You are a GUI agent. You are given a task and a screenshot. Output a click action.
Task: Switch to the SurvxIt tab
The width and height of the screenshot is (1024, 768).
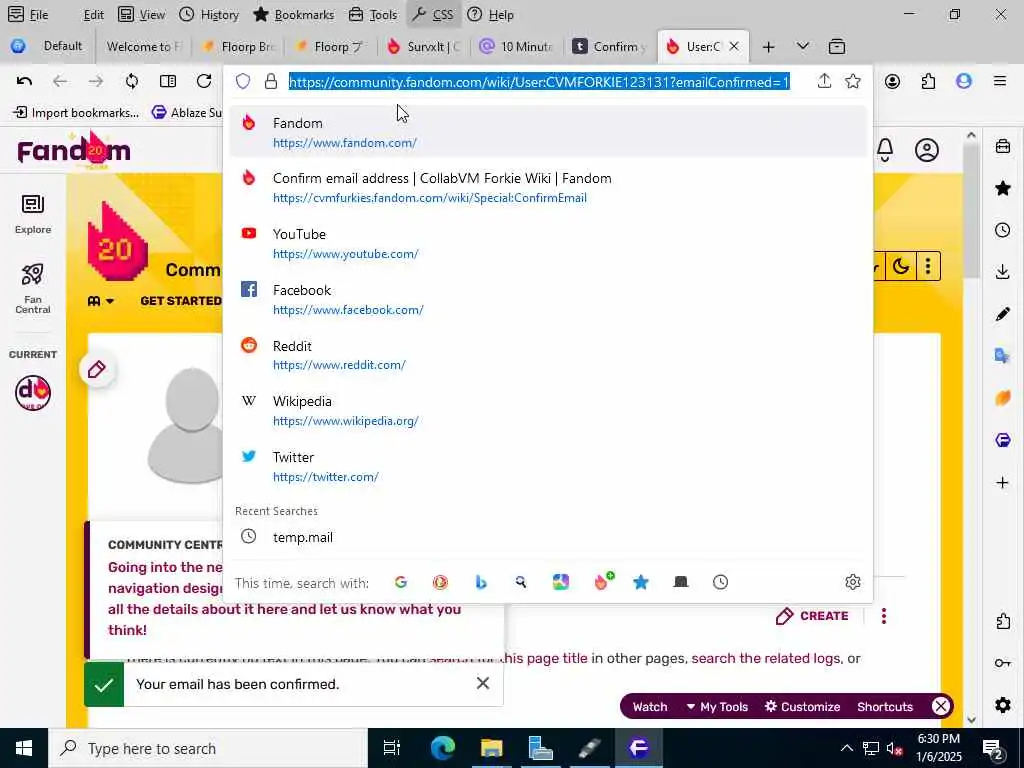(424, 46)
